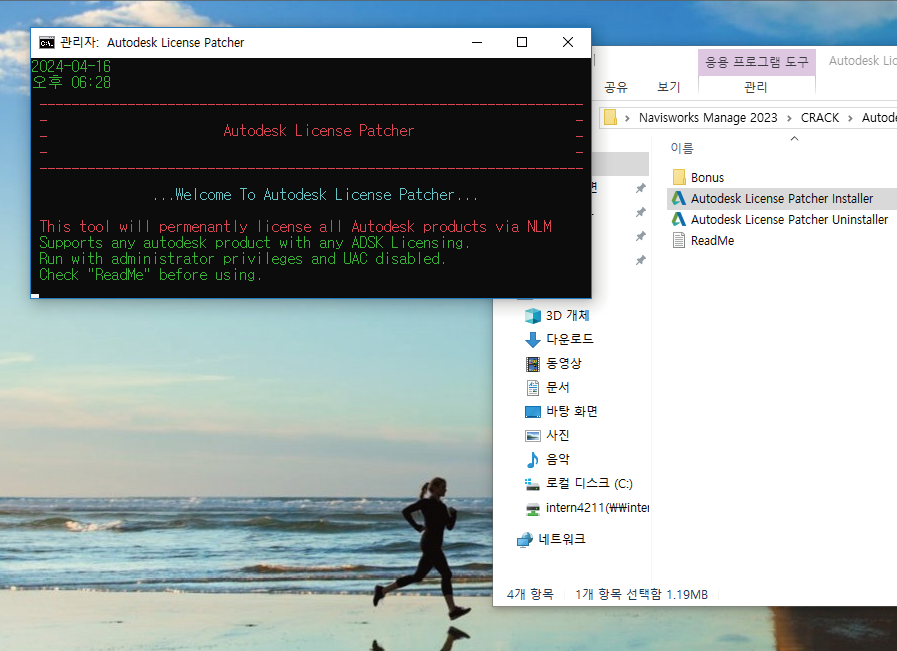The width and height of the screenshot is (897, 651).
Task: Click the 음악 music note icon
Action: point(533,460)
